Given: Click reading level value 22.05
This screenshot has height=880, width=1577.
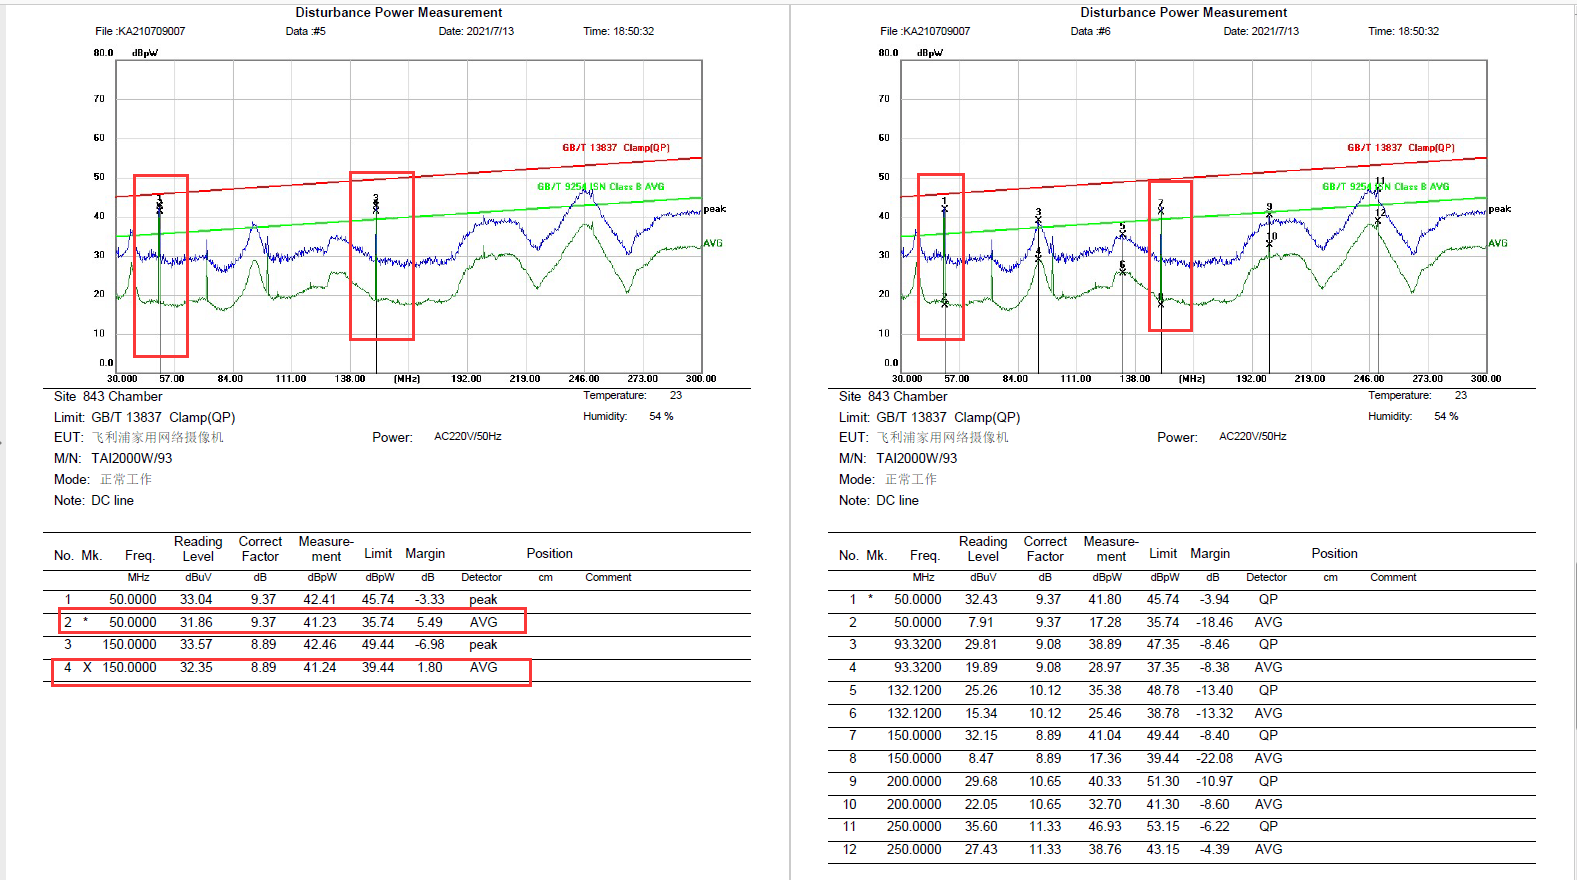Looking at the screenshot, I should (x=981, y=804).
